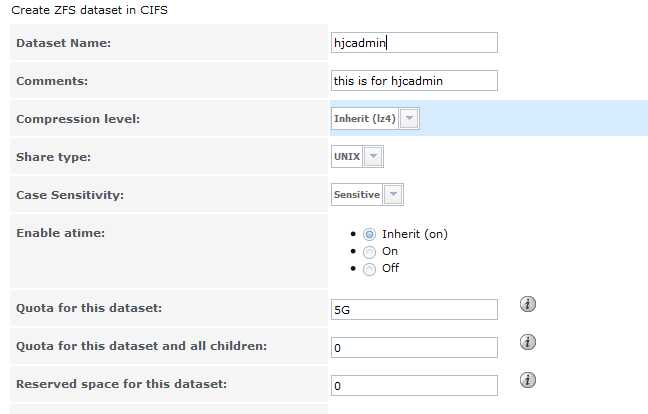Click the Dataset Name text field
Screen dimensions: 648x414
pos(414,43)
